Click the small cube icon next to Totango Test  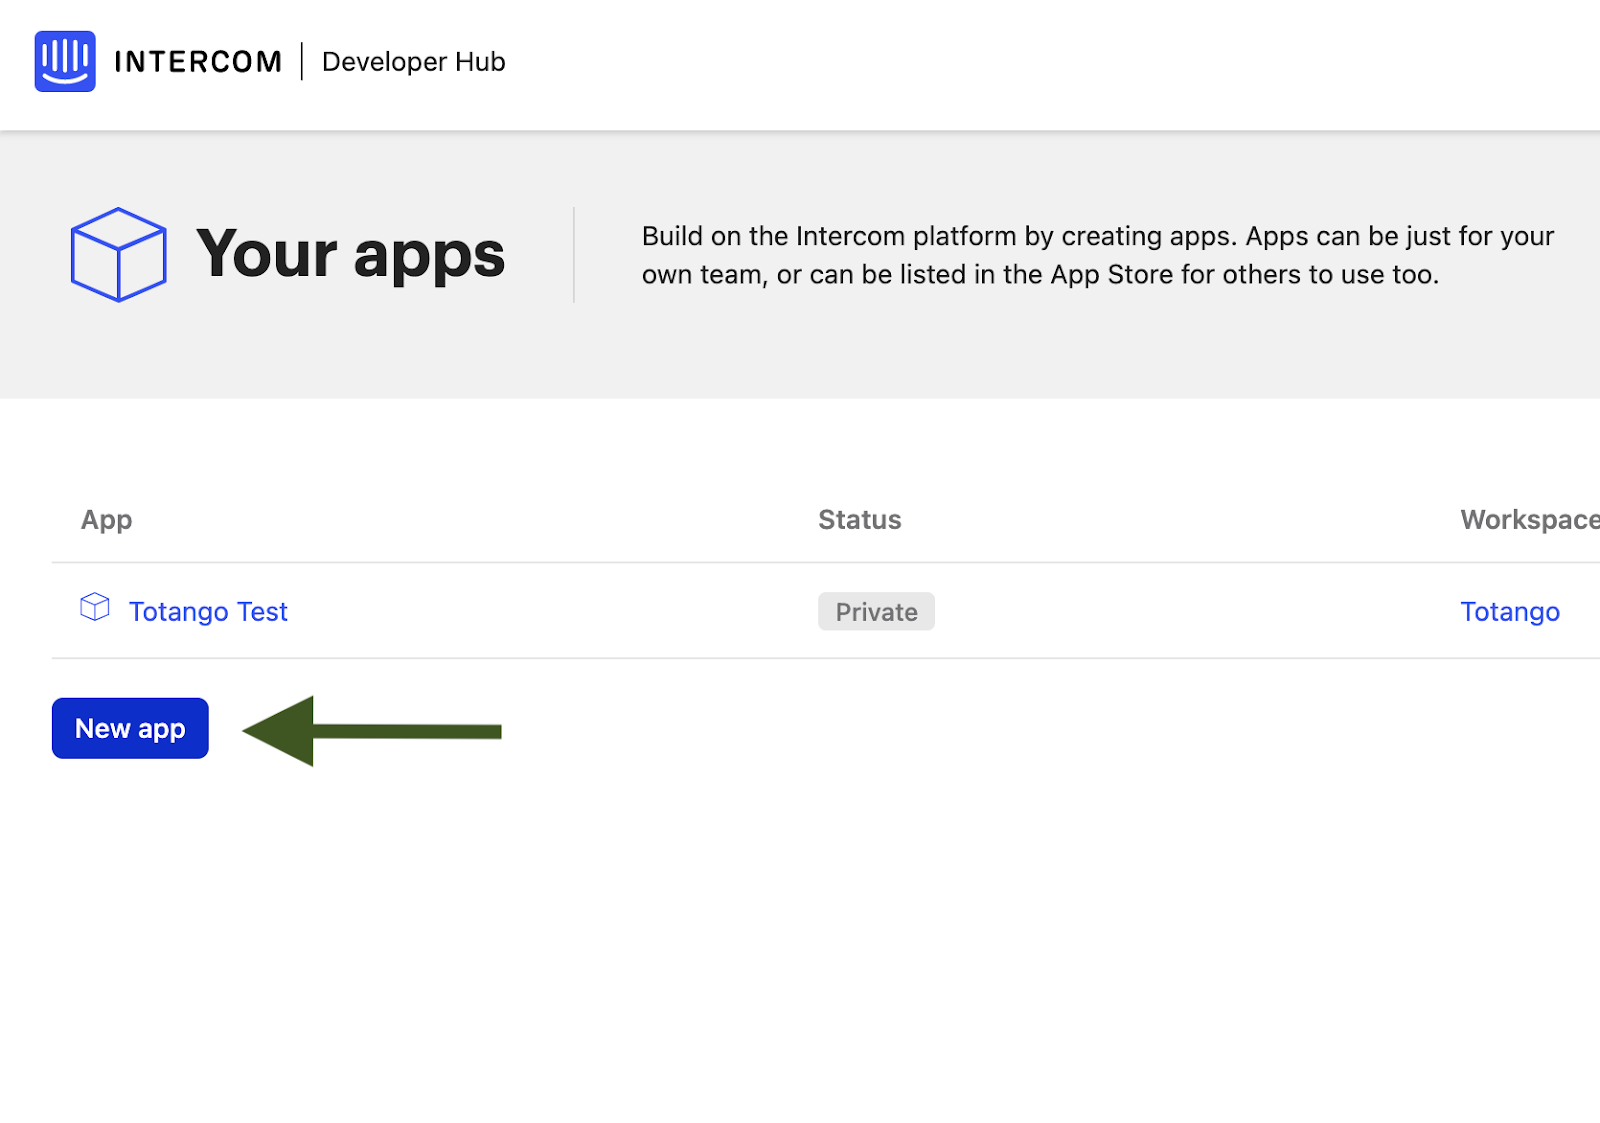[95, 607]
